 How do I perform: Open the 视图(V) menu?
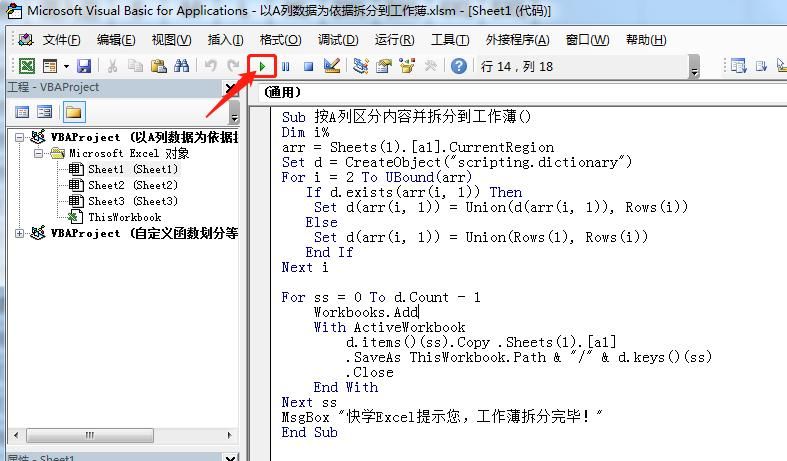[171, 40]
